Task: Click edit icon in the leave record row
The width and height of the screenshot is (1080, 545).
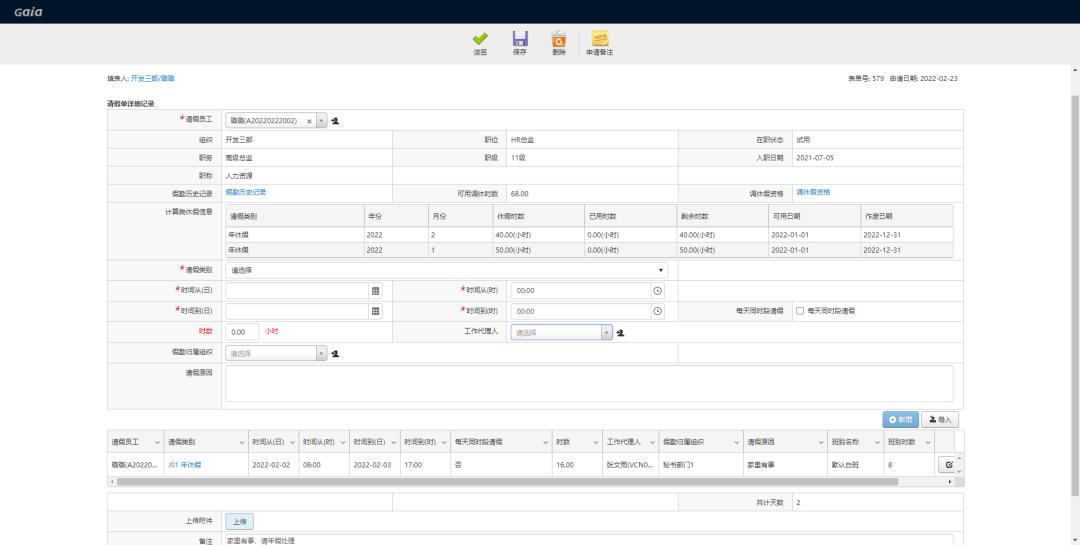Action: coord(945,465)
